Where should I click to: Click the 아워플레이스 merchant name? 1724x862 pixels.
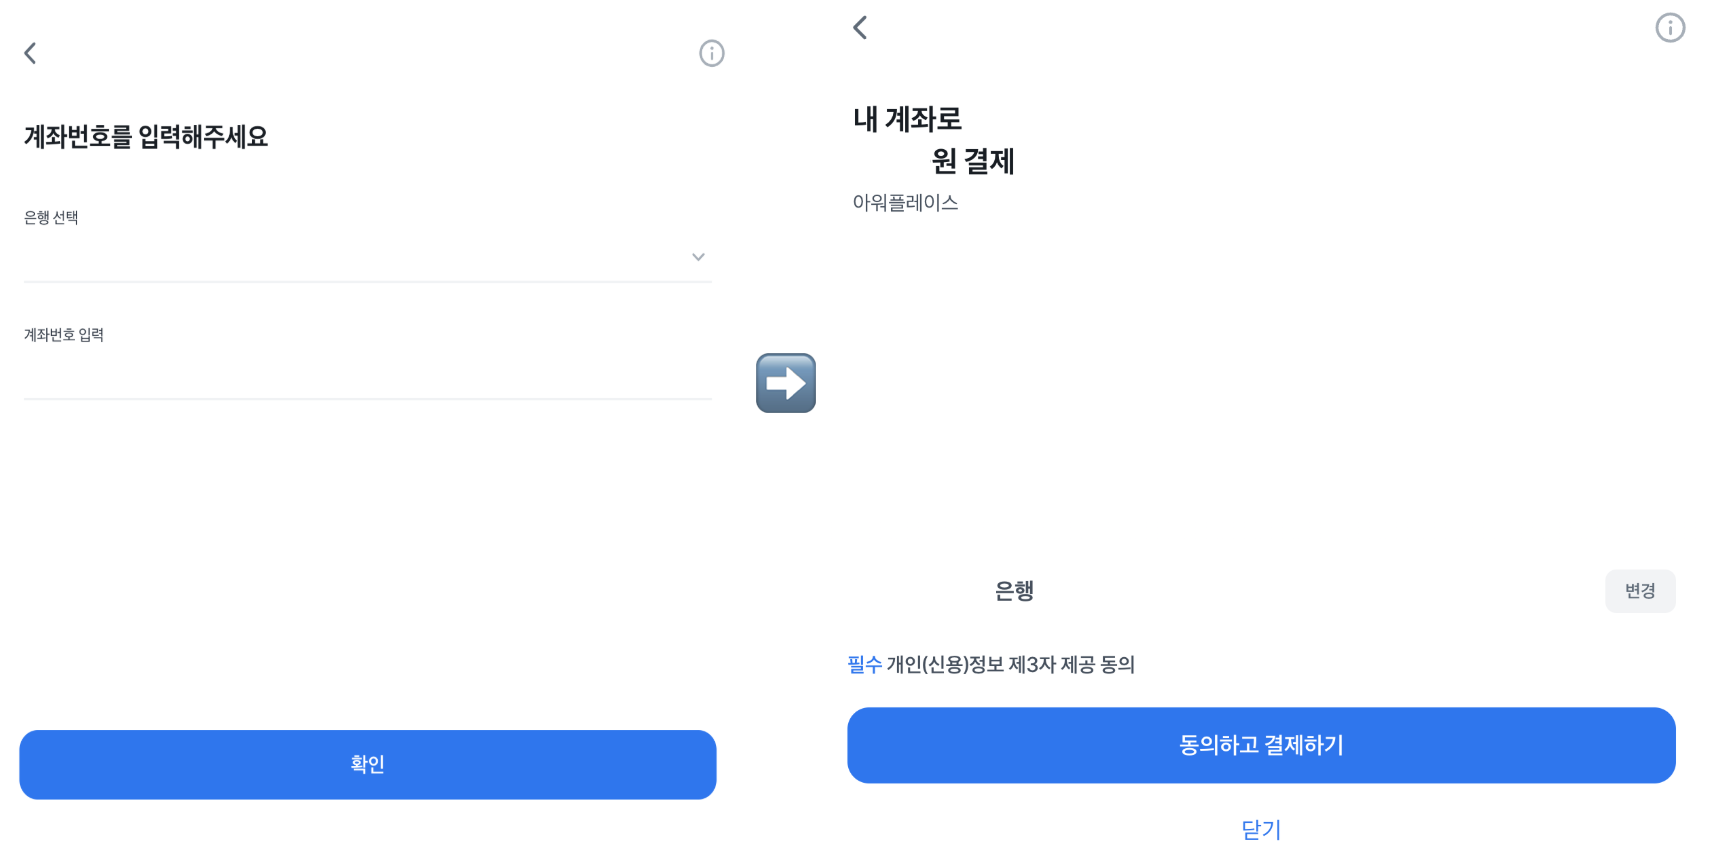(905, 203)
